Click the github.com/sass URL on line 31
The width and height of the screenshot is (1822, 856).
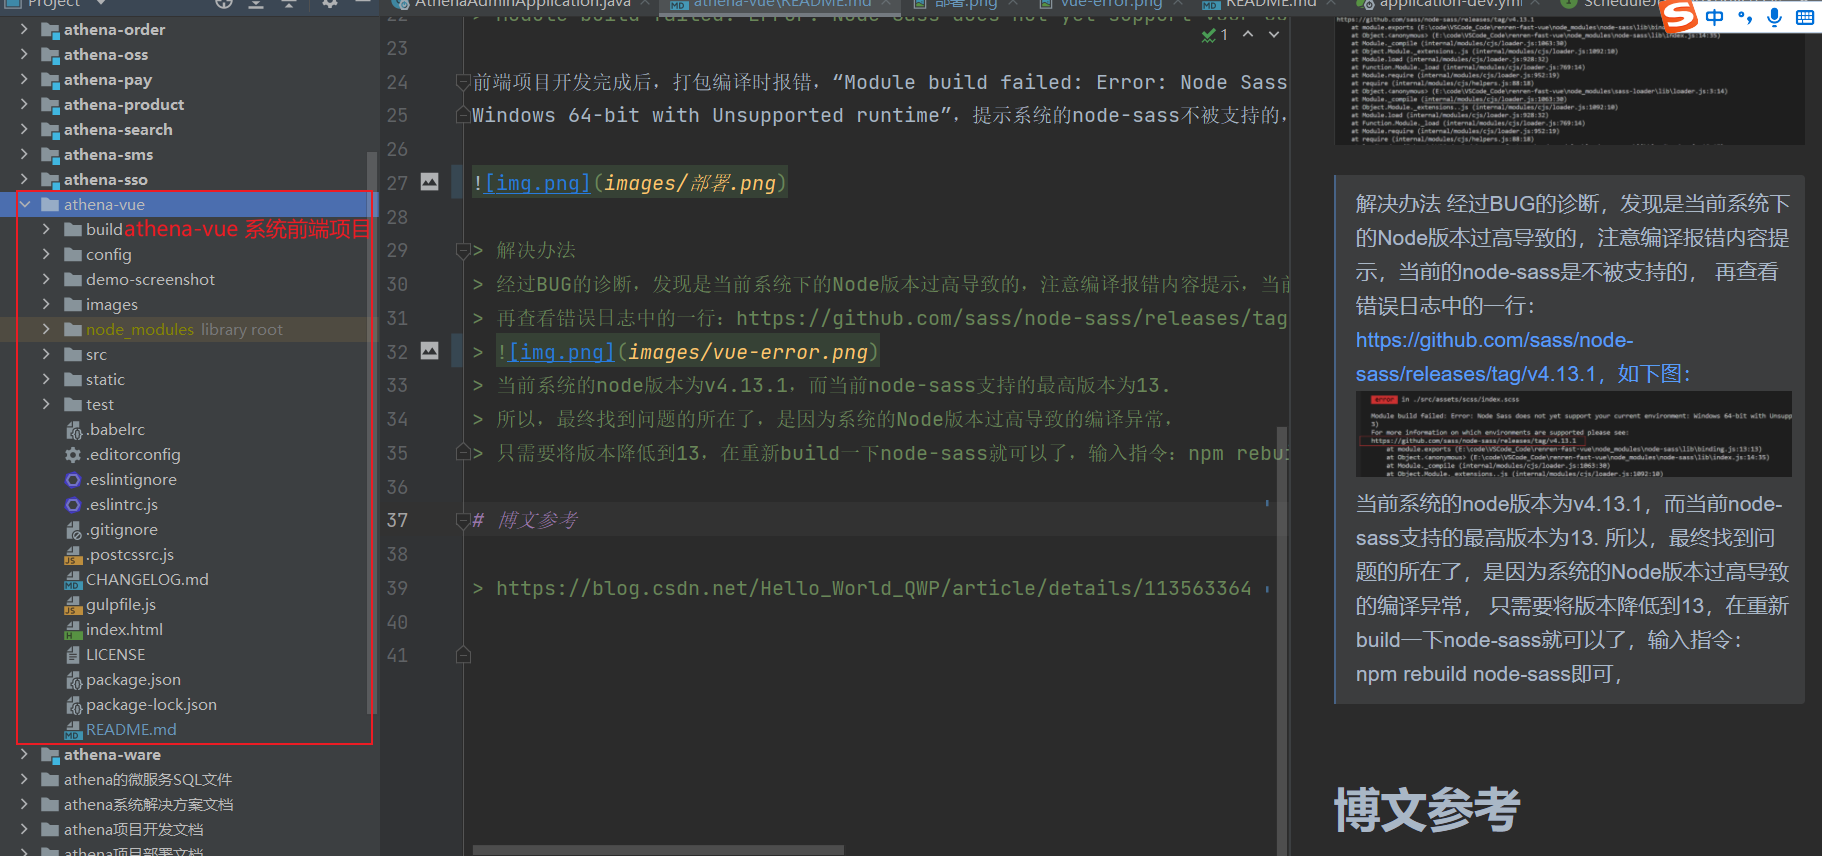pos(1011,318)
